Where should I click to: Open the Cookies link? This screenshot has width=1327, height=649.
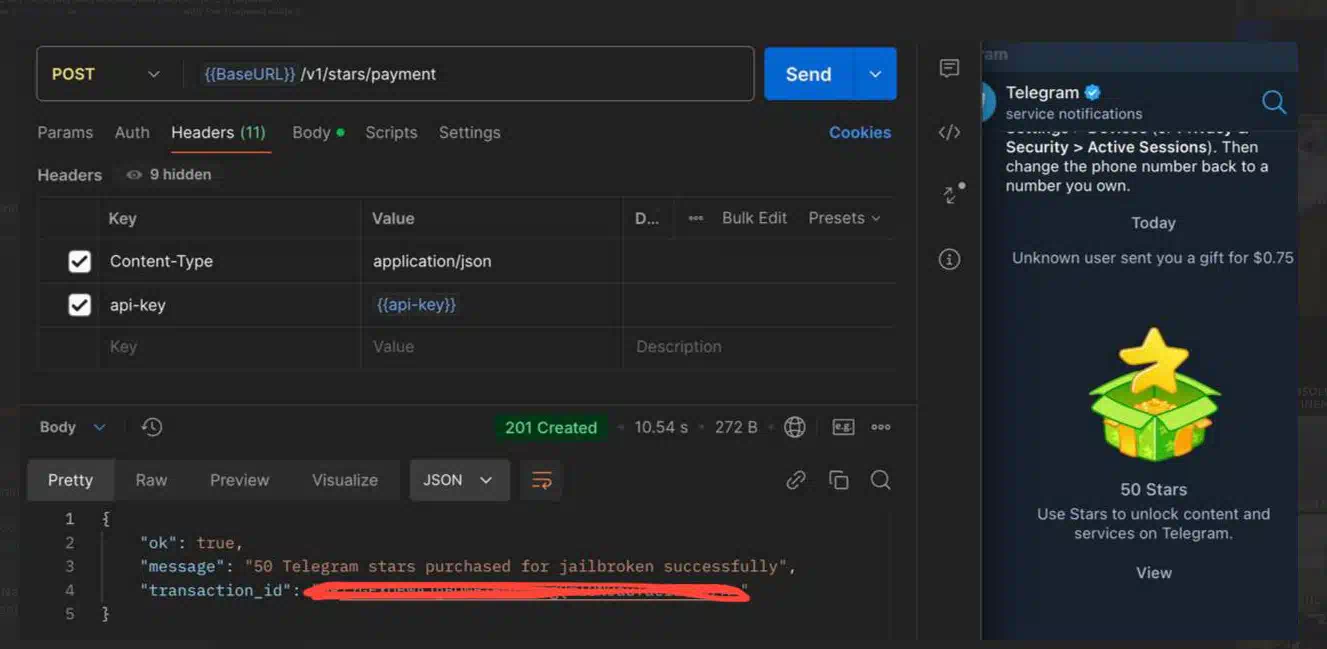[860, 132]
